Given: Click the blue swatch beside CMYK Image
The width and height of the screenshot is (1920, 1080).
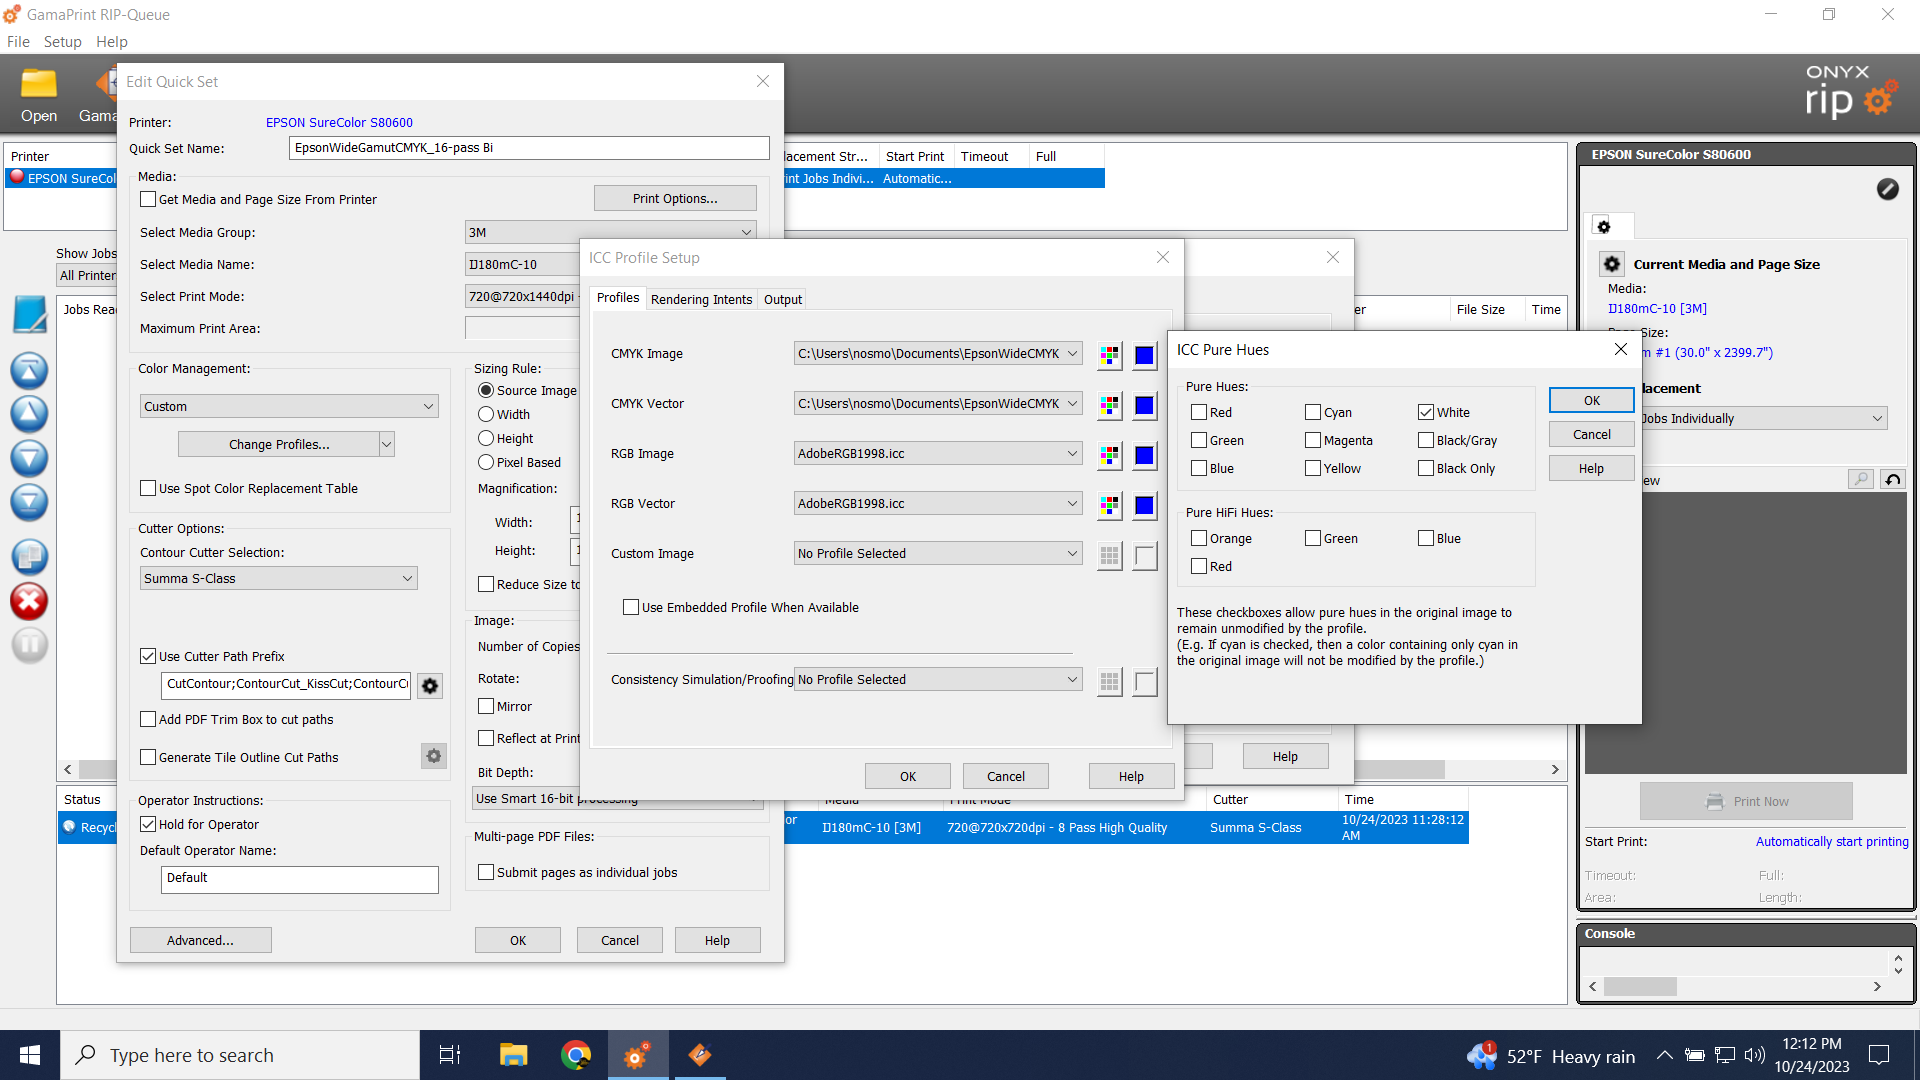Looking at the screenshot, I should point(1145,355).
